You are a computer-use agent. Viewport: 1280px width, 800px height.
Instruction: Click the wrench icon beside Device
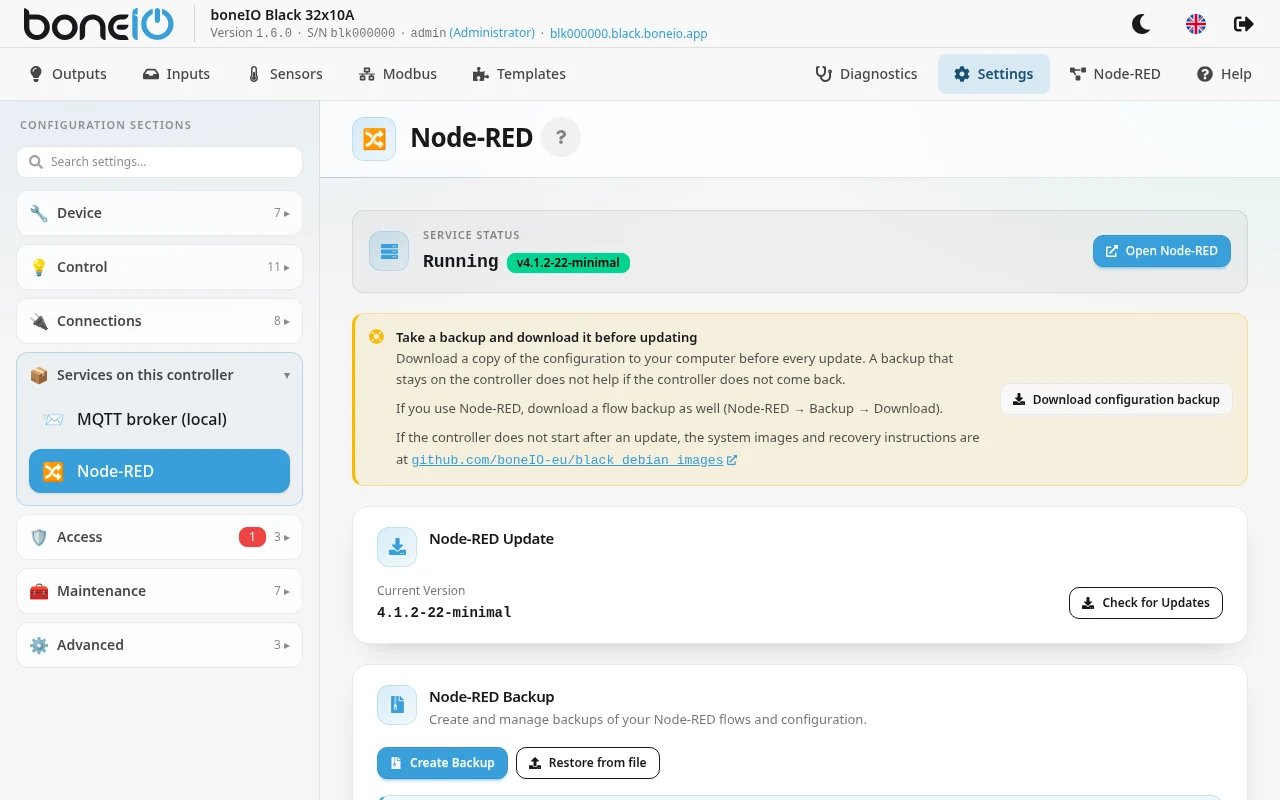pyautogui.click(x=39, y=213)
